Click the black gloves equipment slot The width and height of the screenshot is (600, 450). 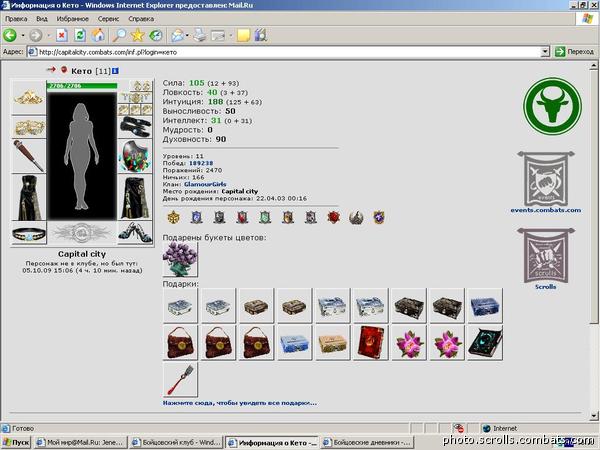pos(135,127)
